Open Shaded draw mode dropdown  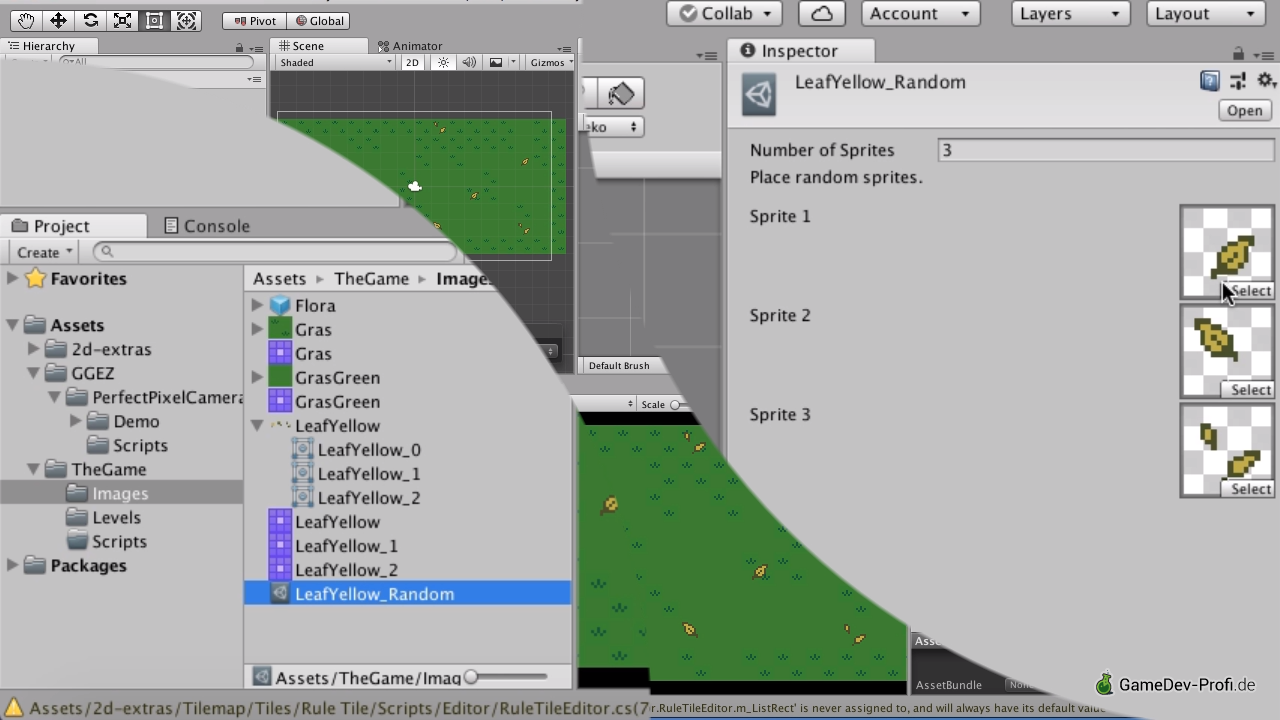coord(336,62)
